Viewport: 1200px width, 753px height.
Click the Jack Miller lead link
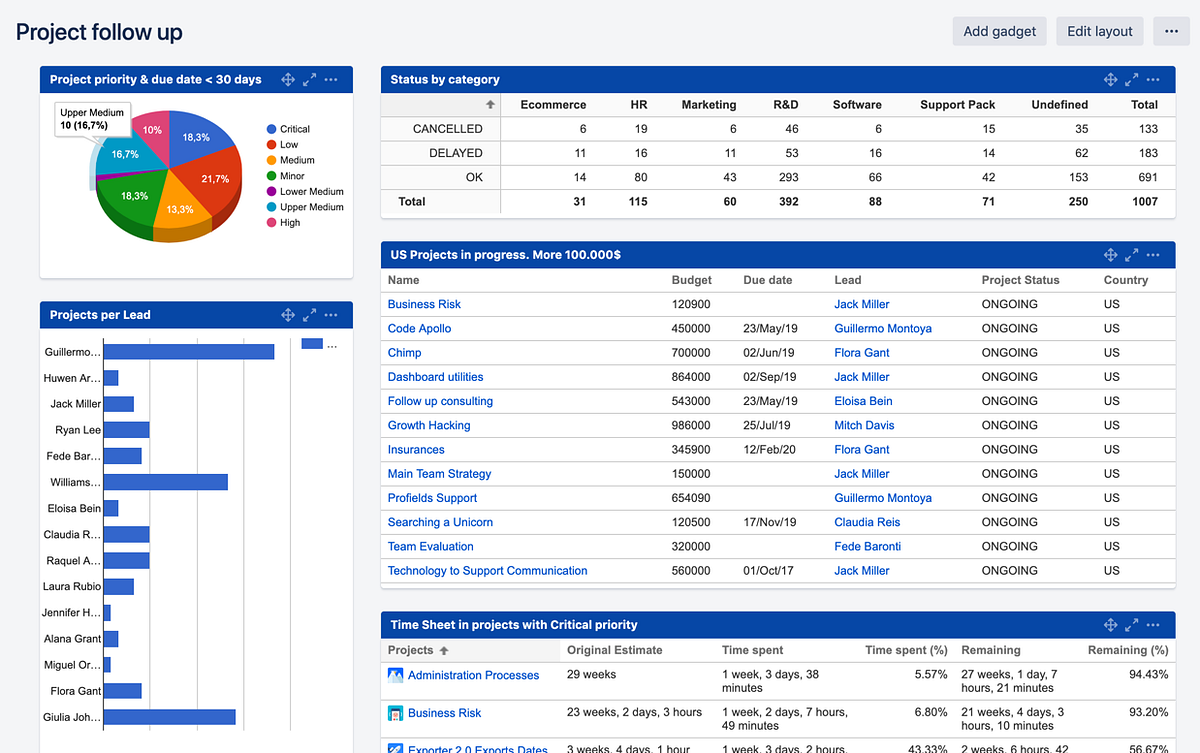[x=861, y=304]
